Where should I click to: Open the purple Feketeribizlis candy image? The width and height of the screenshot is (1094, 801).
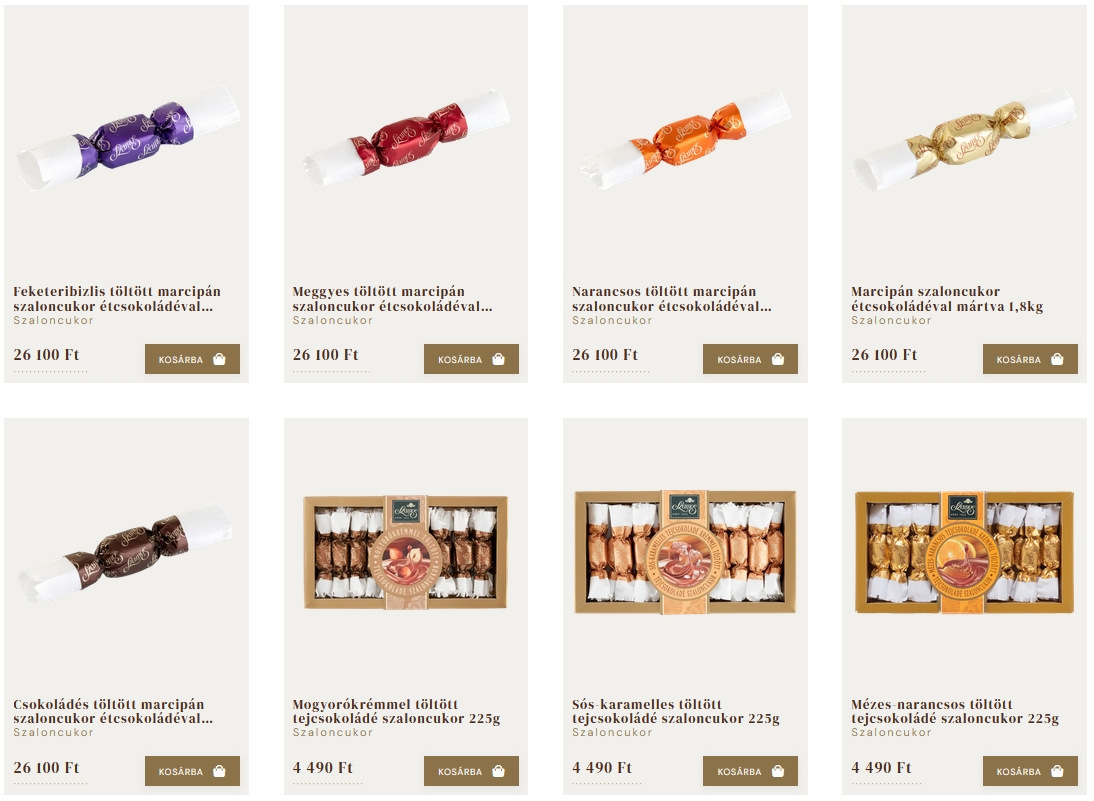128,137
